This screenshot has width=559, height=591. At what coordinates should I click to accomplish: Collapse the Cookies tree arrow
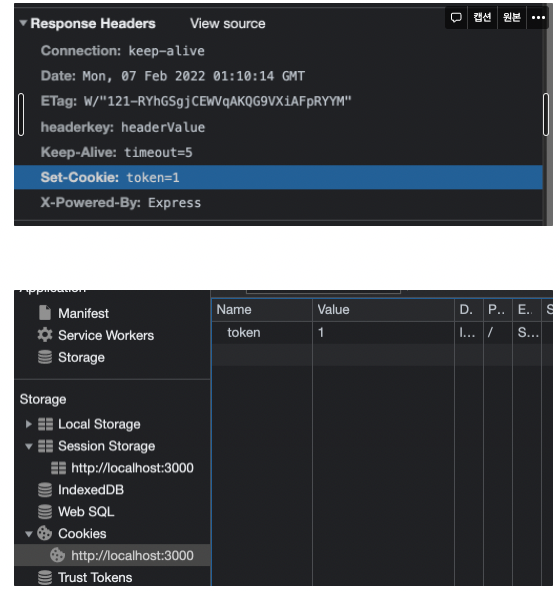click(x=29, y=534)
